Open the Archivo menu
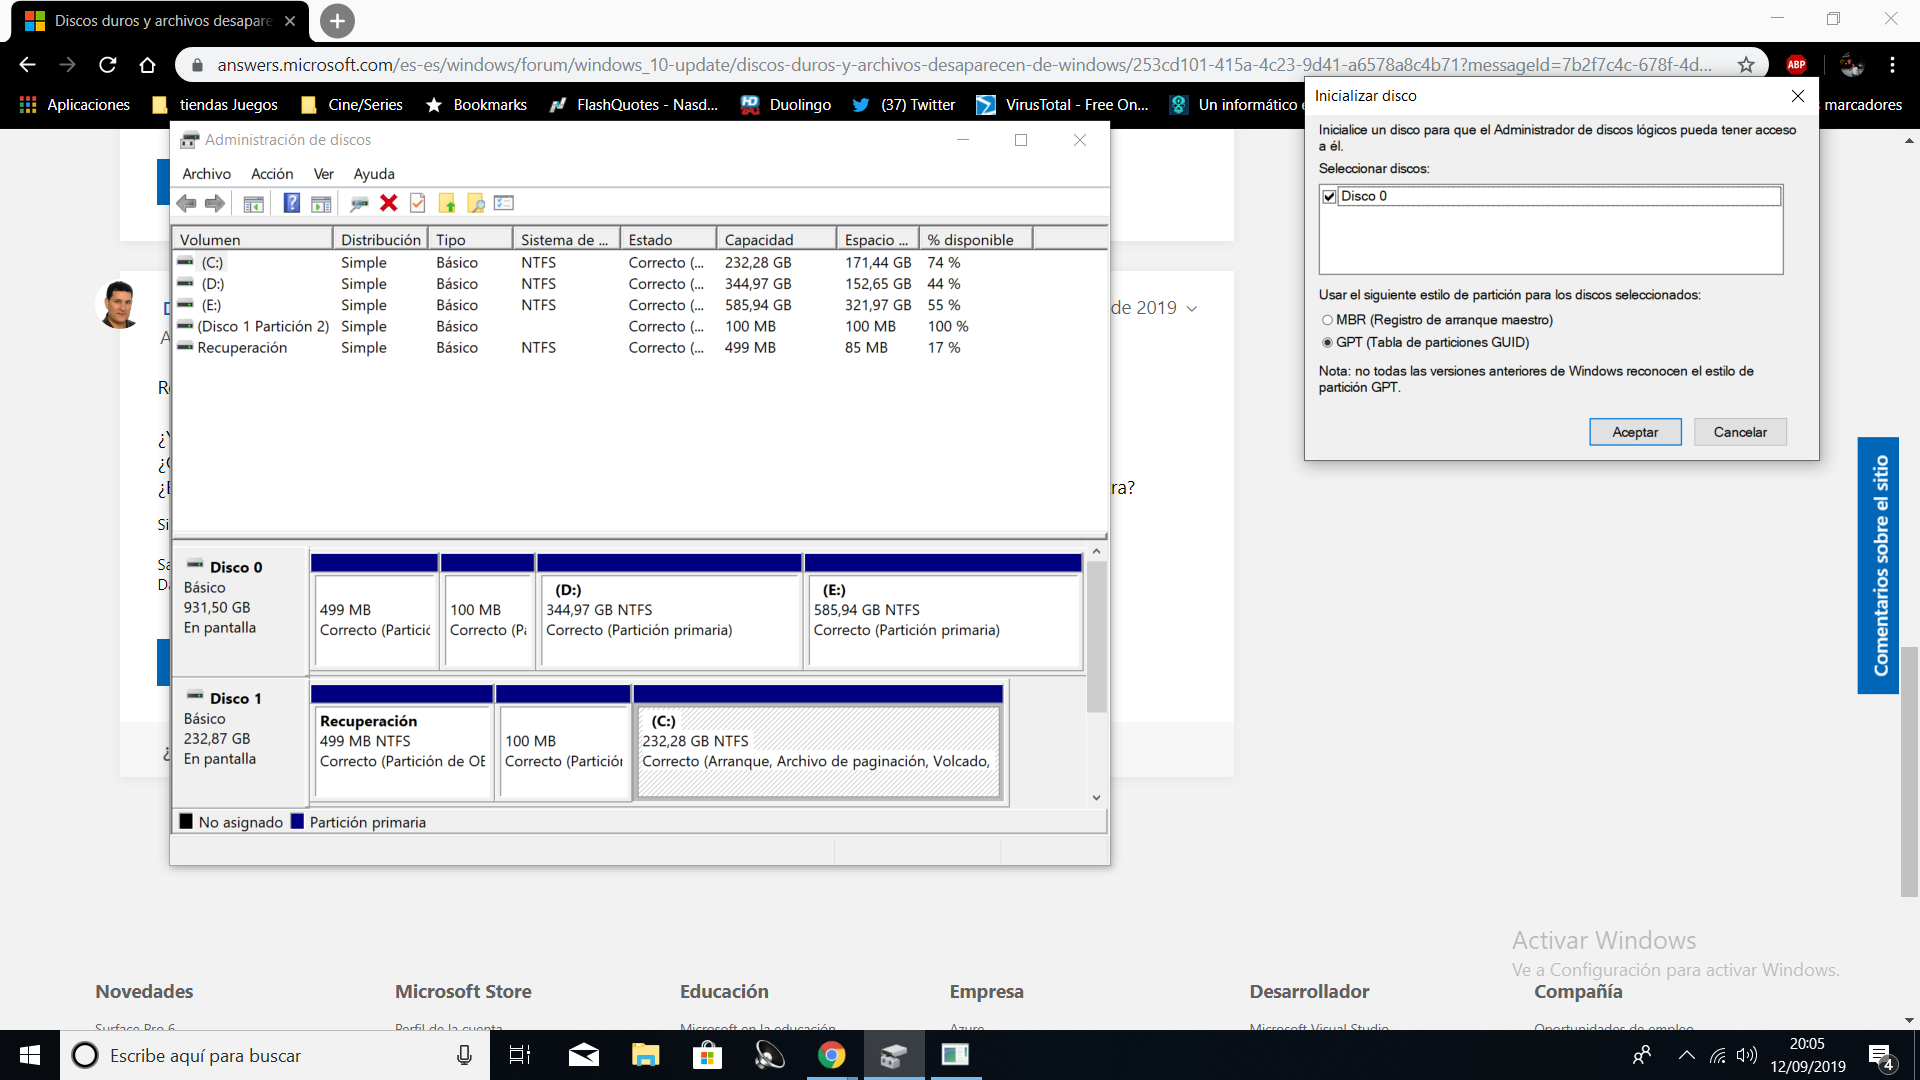 pos(206,174)
